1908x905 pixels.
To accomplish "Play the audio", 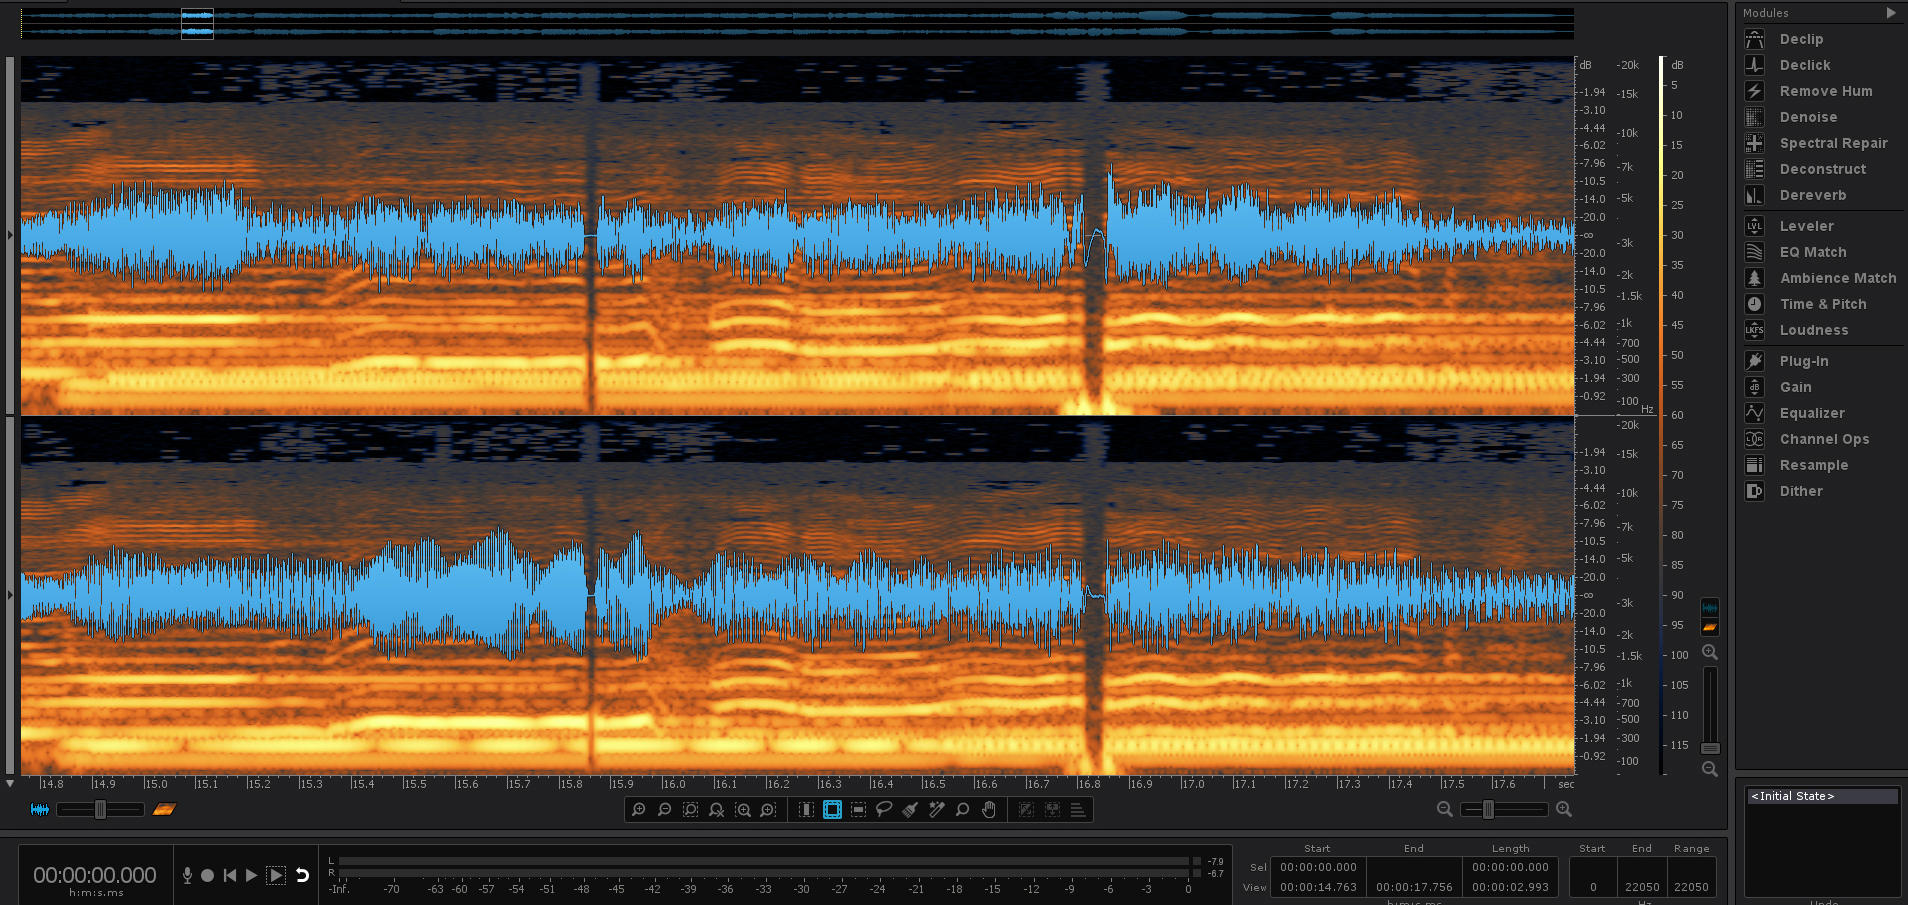I will coord(252,875).
